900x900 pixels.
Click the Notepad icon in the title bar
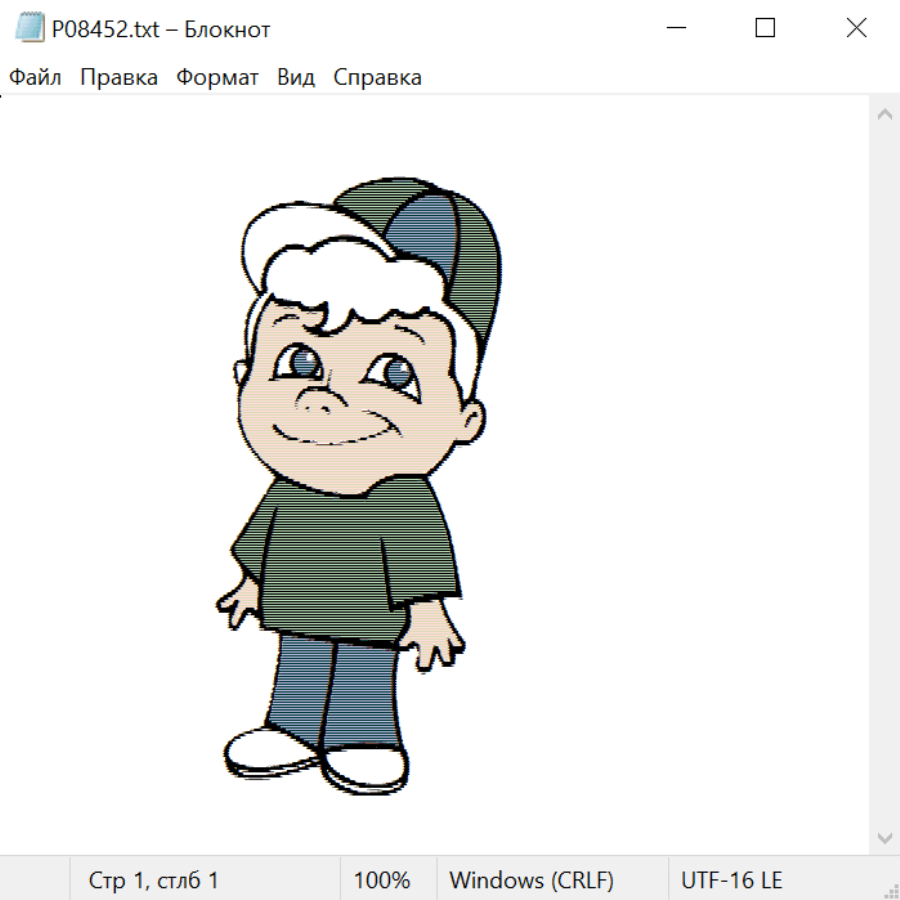click(30, 29)
